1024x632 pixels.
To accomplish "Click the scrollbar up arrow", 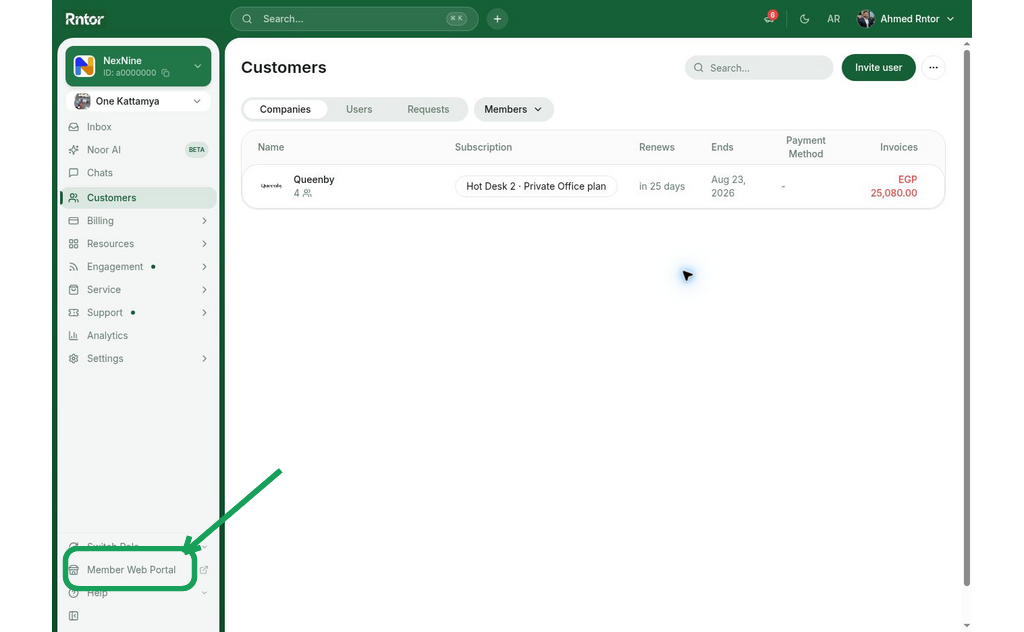I will 967,44.
